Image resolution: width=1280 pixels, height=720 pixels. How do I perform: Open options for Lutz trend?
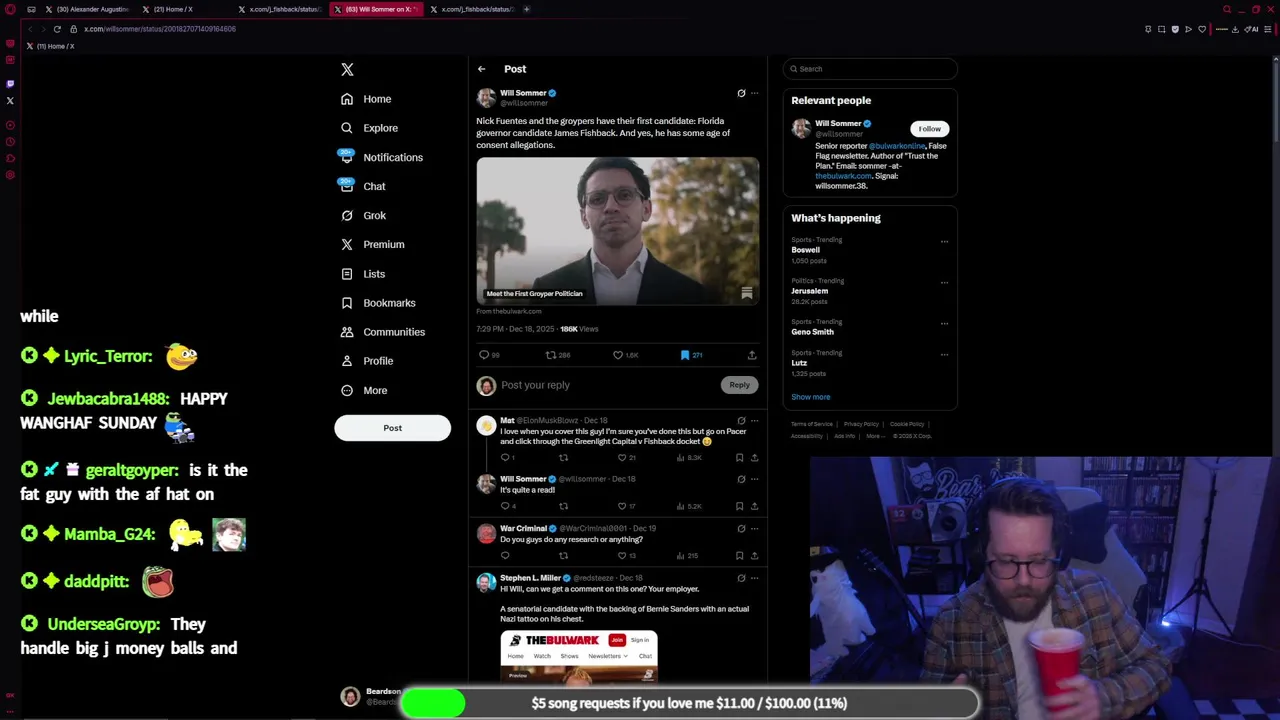pyautogui.click(x=944, y=354)
